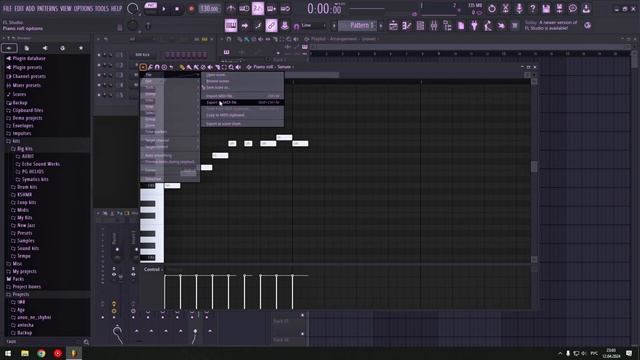Stop playback with the stop button
The height and width of the screenshot is (360, 640).
[177, 9]
